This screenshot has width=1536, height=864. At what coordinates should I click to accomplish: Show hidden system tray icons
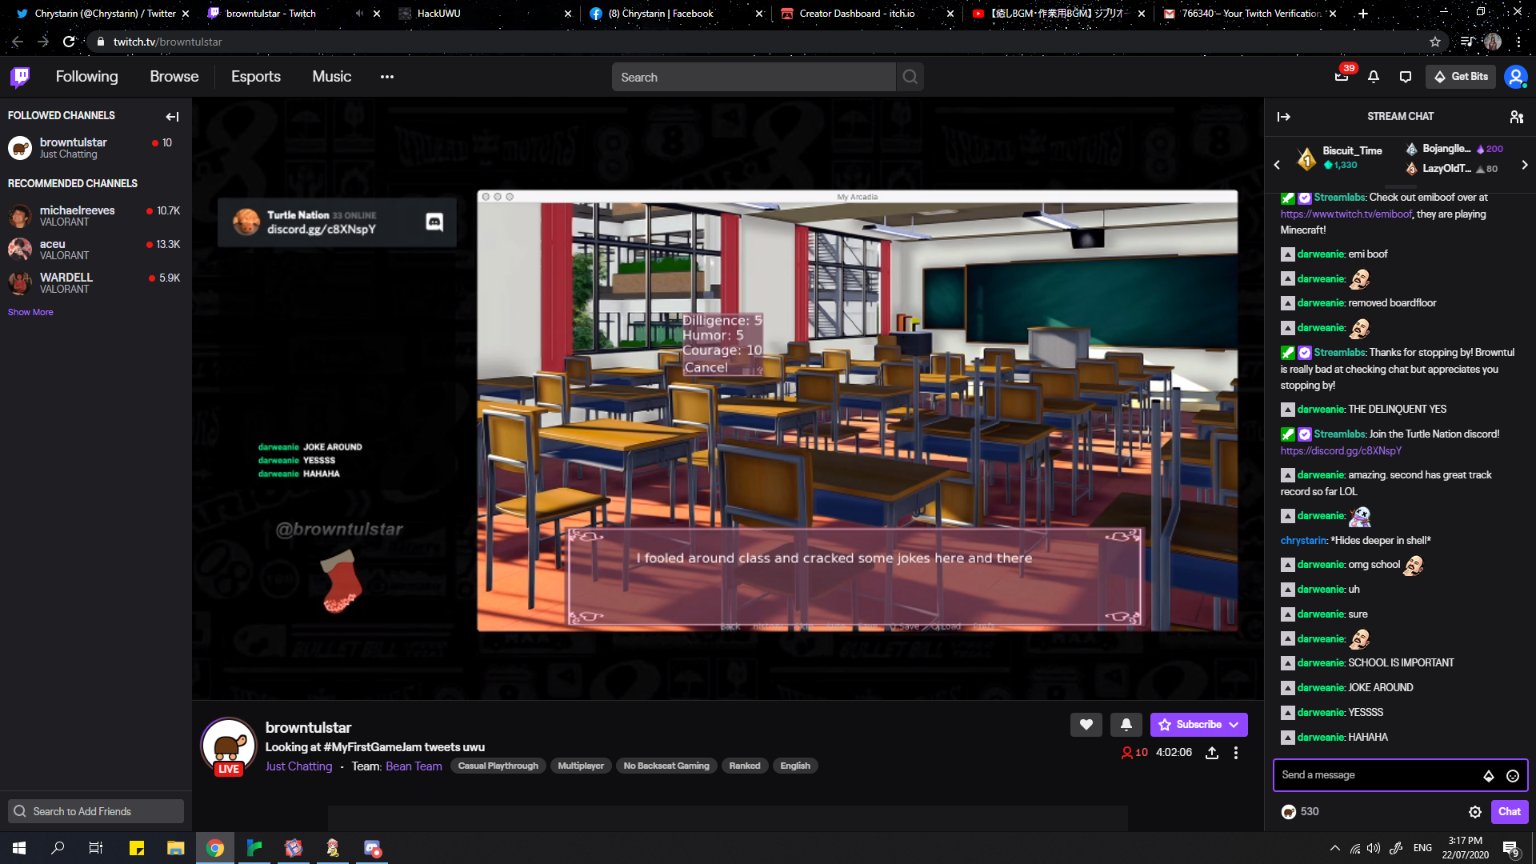(1334, 848)
